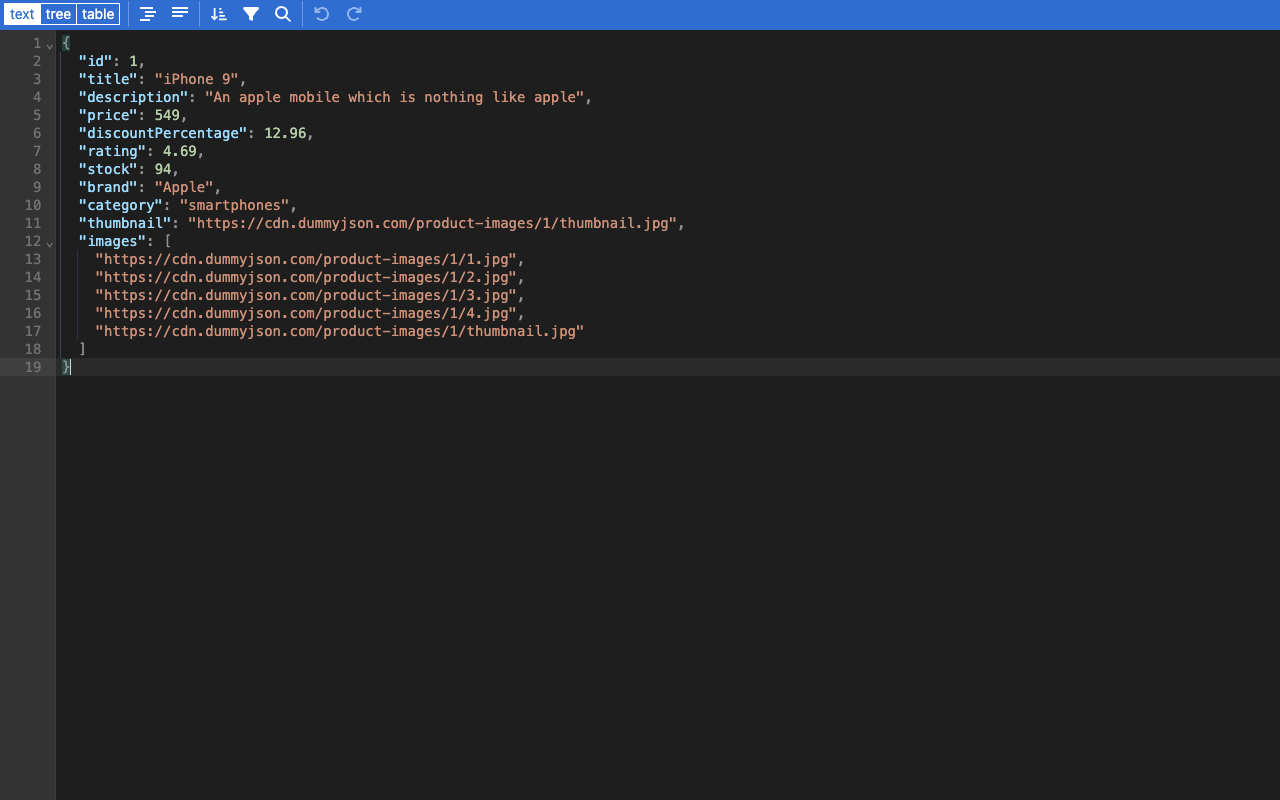Viewport: 1280px width, 800px height.
Task: Redo the last edit
Action: pos(354,14)
